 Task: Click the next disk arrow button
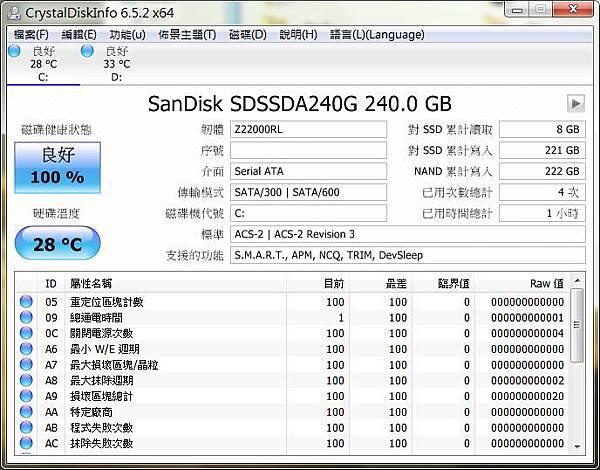pos(576,103)
